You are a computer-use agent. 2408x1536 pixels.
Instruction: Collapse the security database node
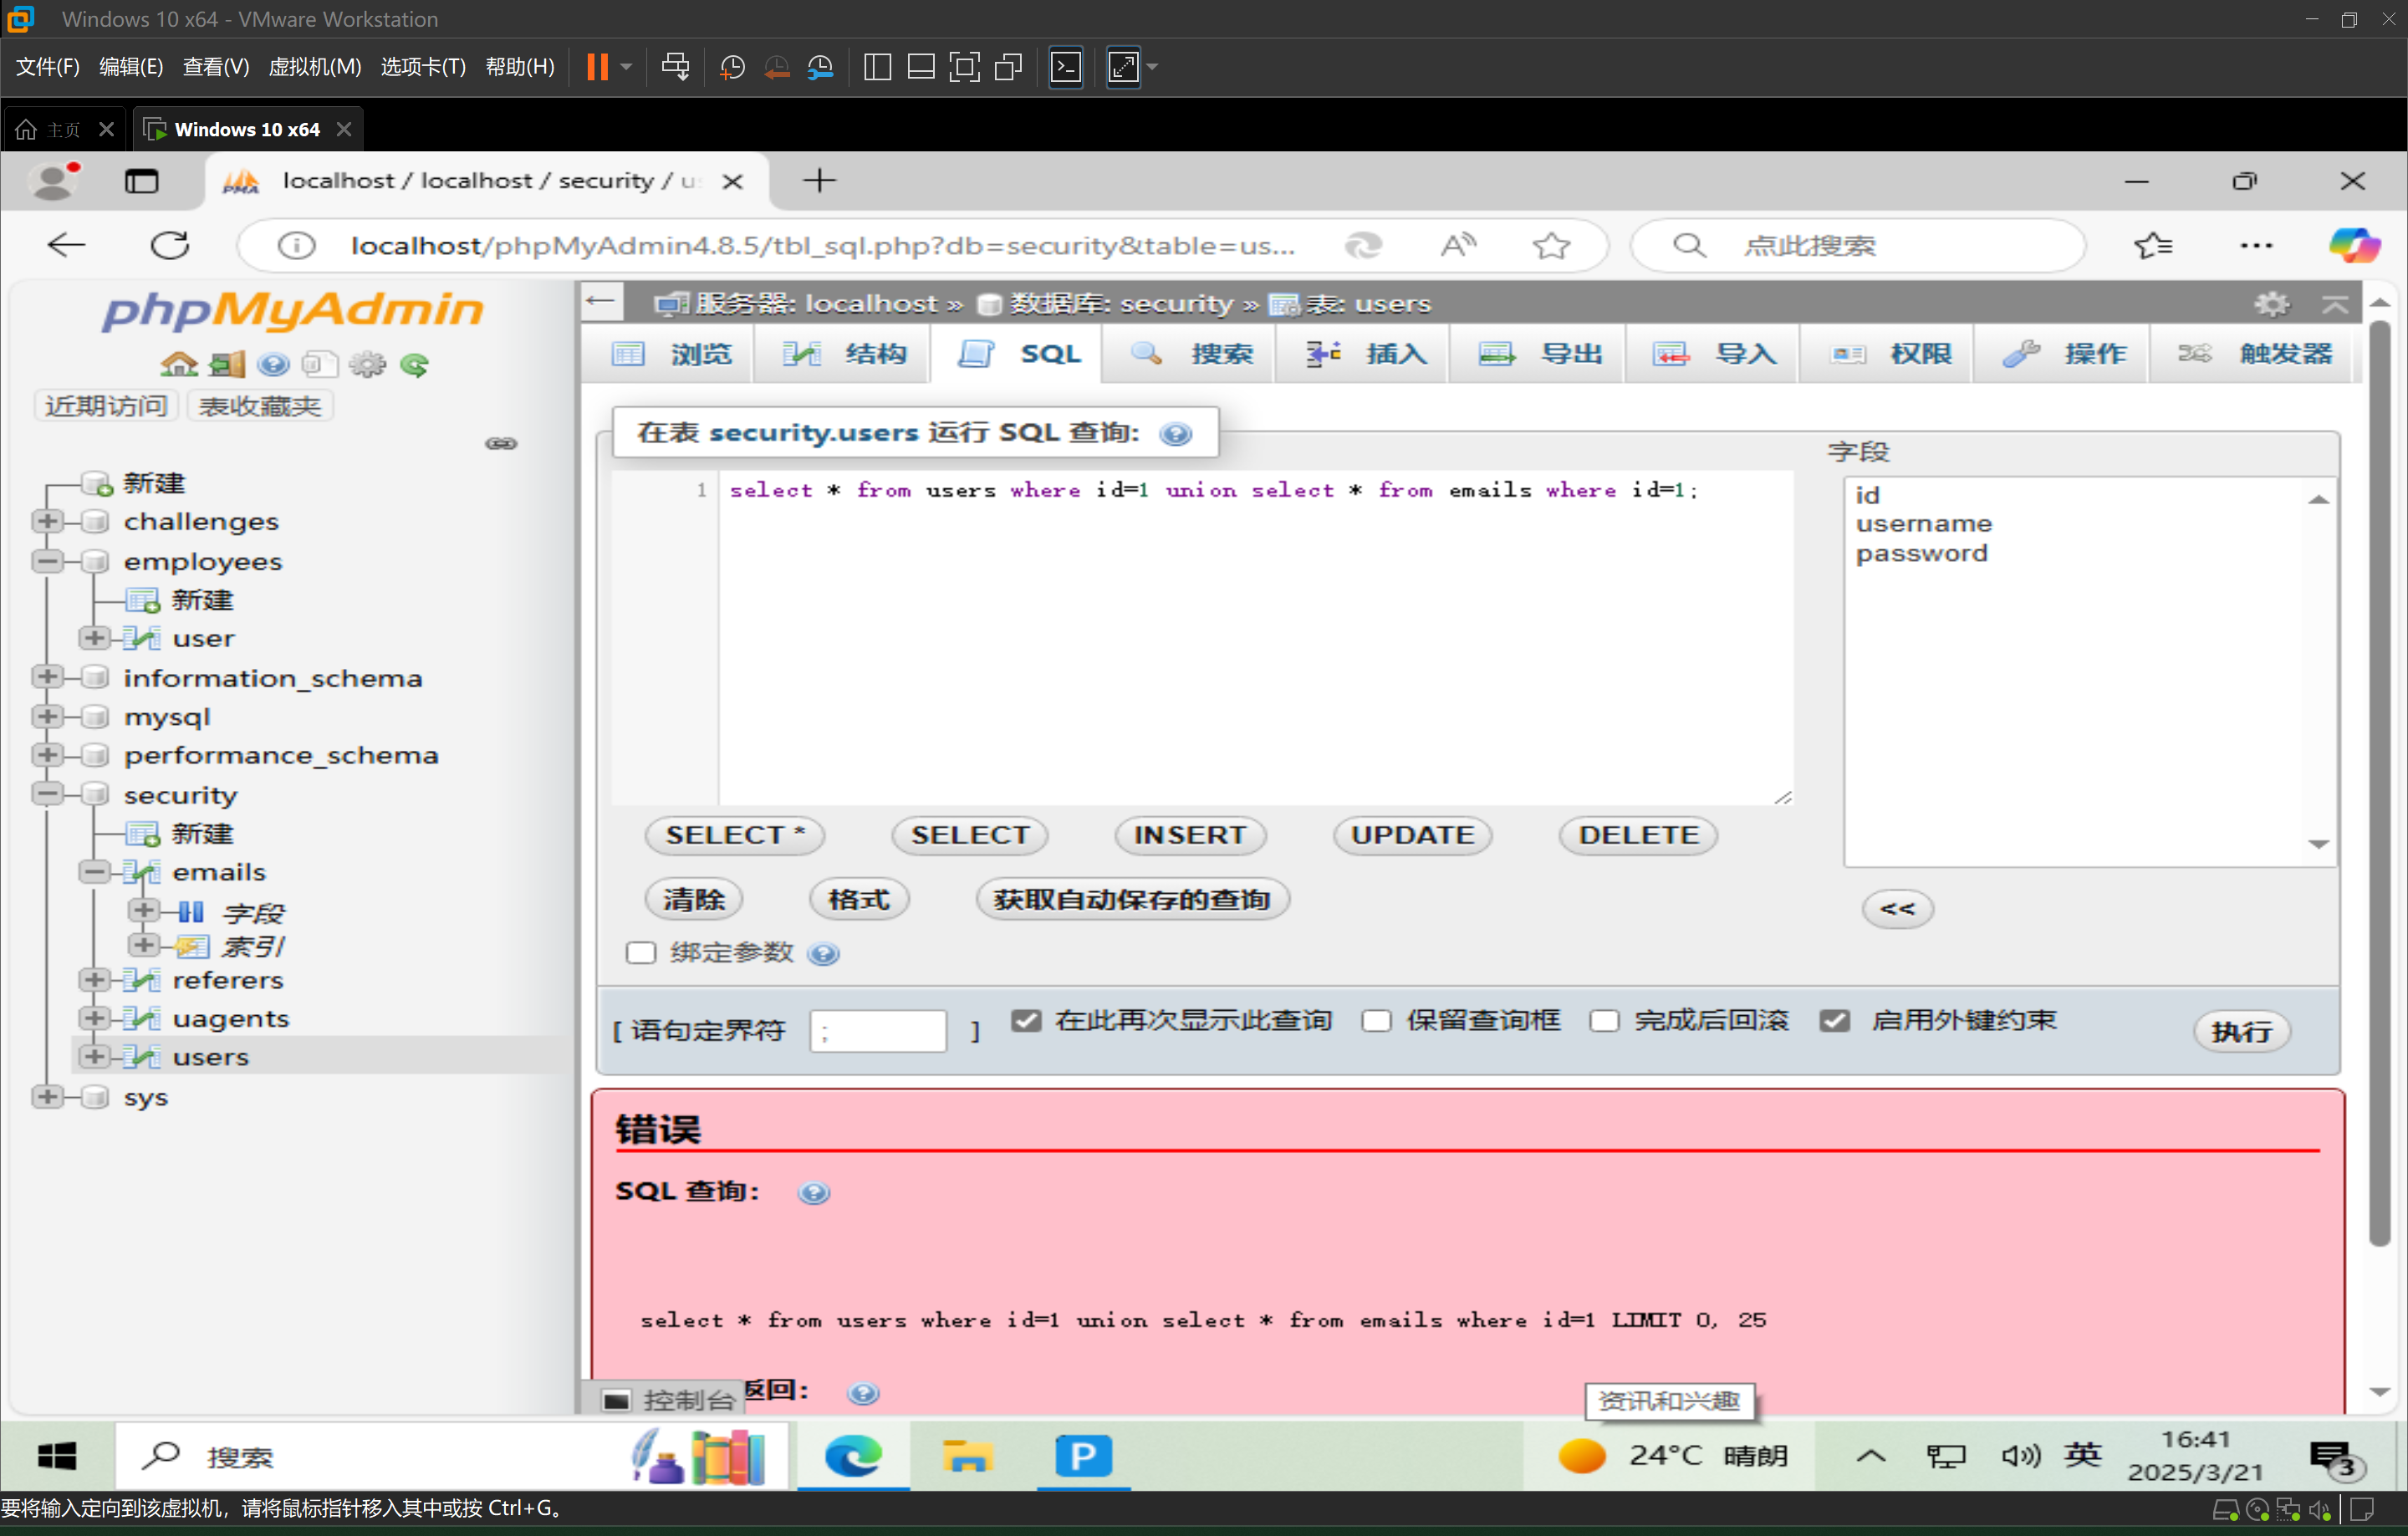point(47,794)
